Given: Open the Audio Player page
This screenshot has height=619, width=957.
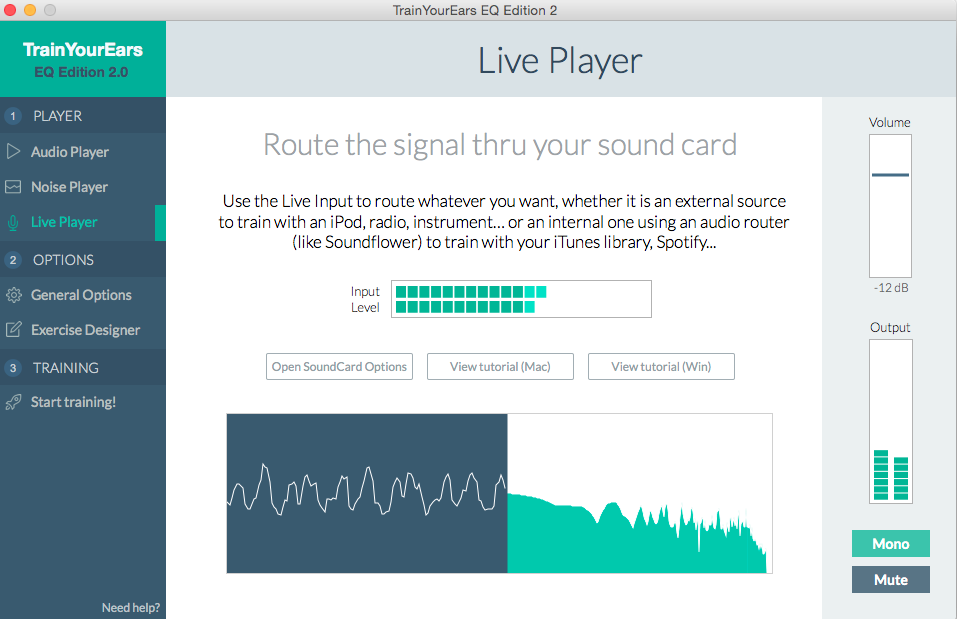Looking at the screenshot, I should (x=70, y=152).
